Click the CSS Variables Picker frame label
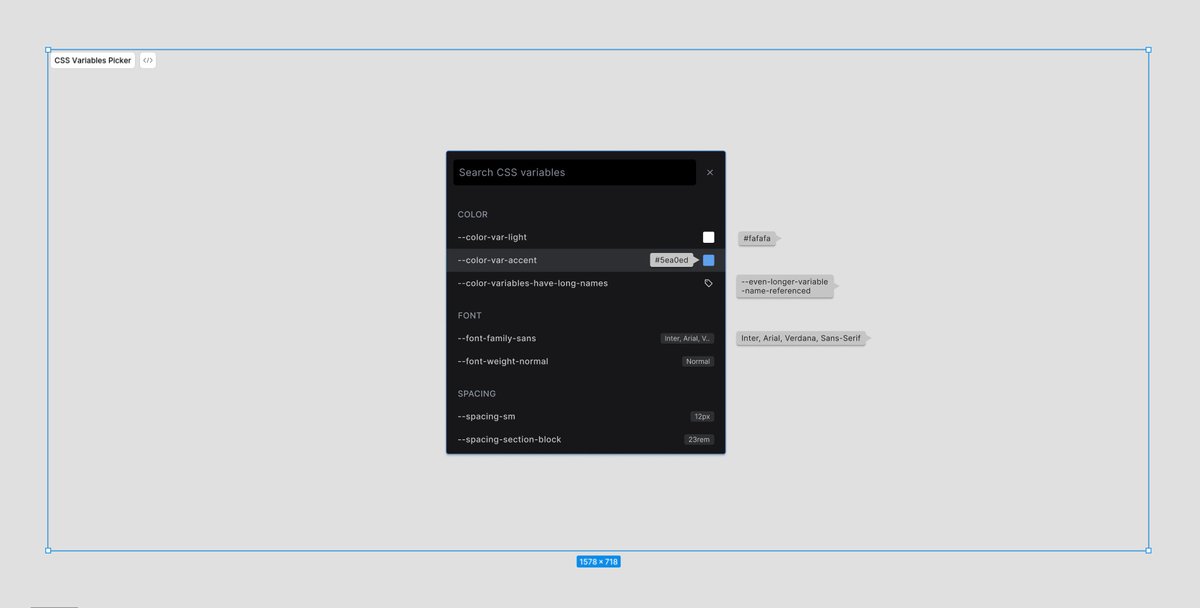The width and height of the screenshot is (1200, 608). [x=93, y=61]
